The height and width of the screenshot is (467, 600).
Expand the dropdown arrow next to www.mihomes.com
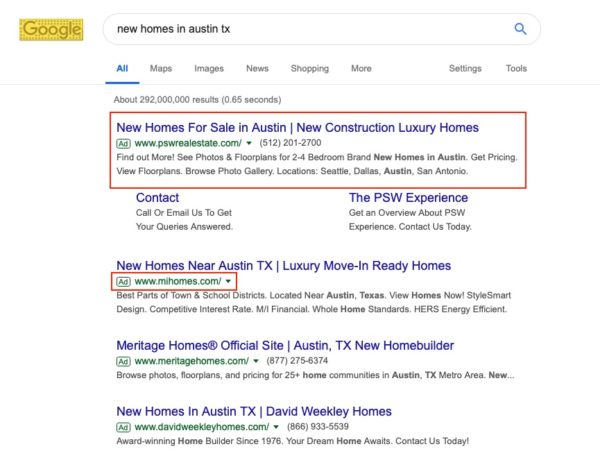(x=228, y=281)
